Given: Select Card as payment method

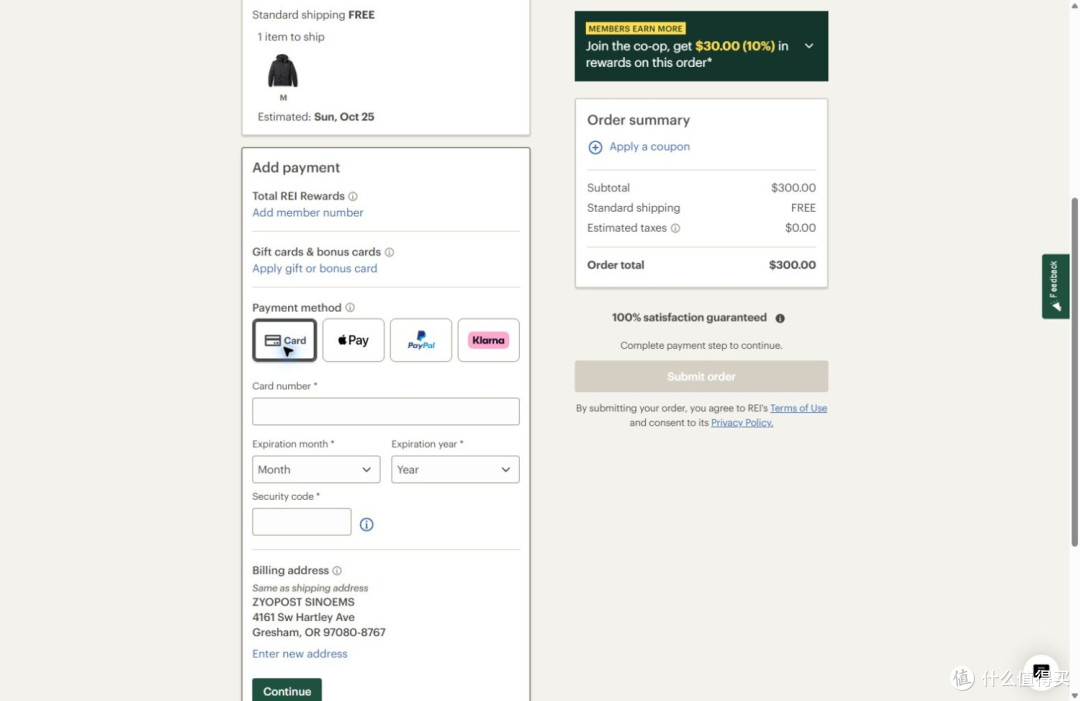Looking at the screenshot, I should [284, 340].
